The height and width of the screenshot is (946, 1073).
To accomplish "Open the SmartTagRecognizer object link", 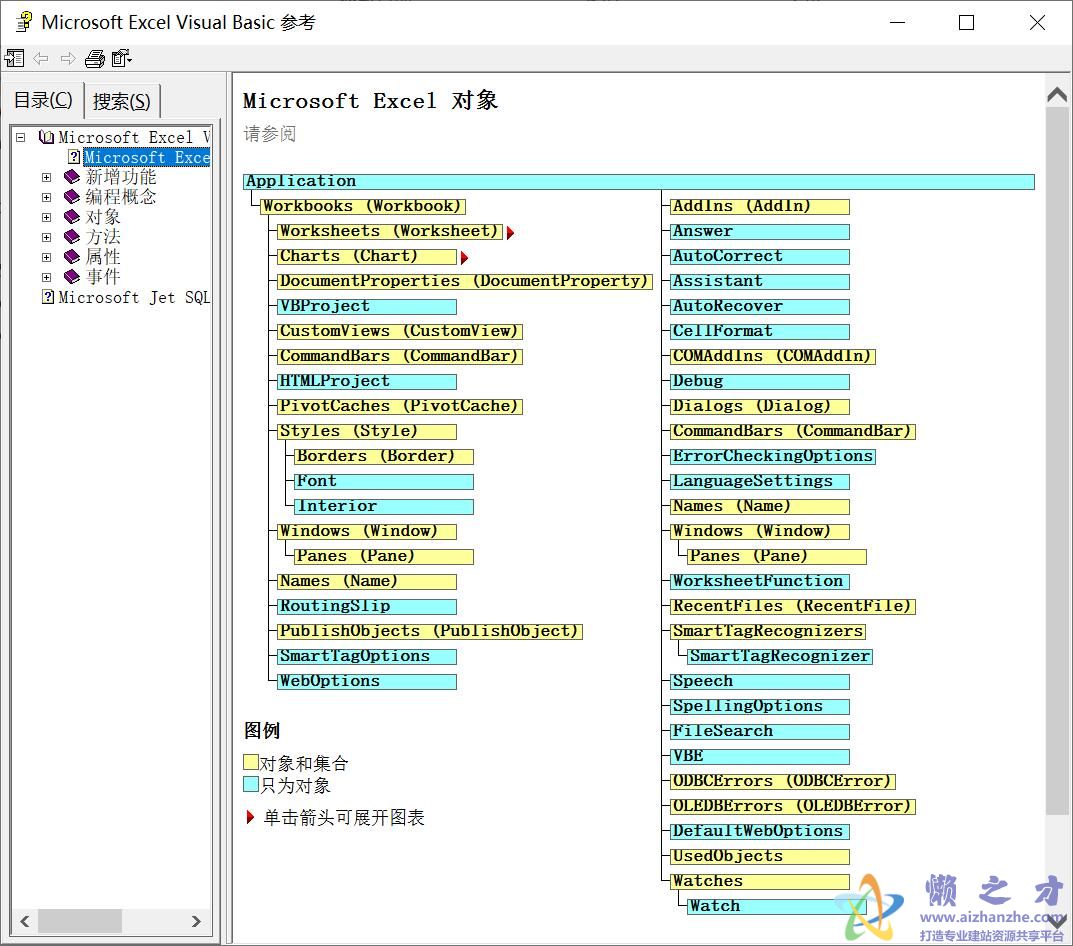I will (x=780, y=656).
